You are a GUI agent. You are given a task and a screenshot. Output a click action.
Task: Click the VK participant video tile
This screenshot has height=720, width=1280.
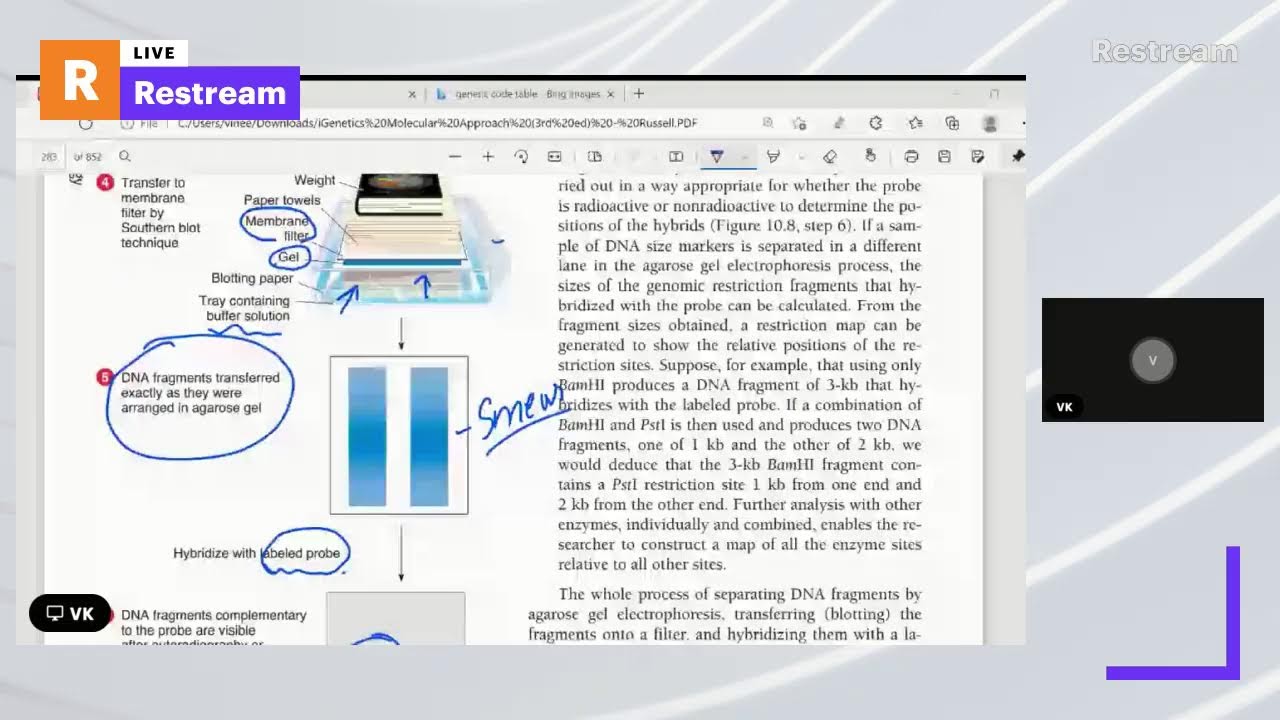(1152, 359)
